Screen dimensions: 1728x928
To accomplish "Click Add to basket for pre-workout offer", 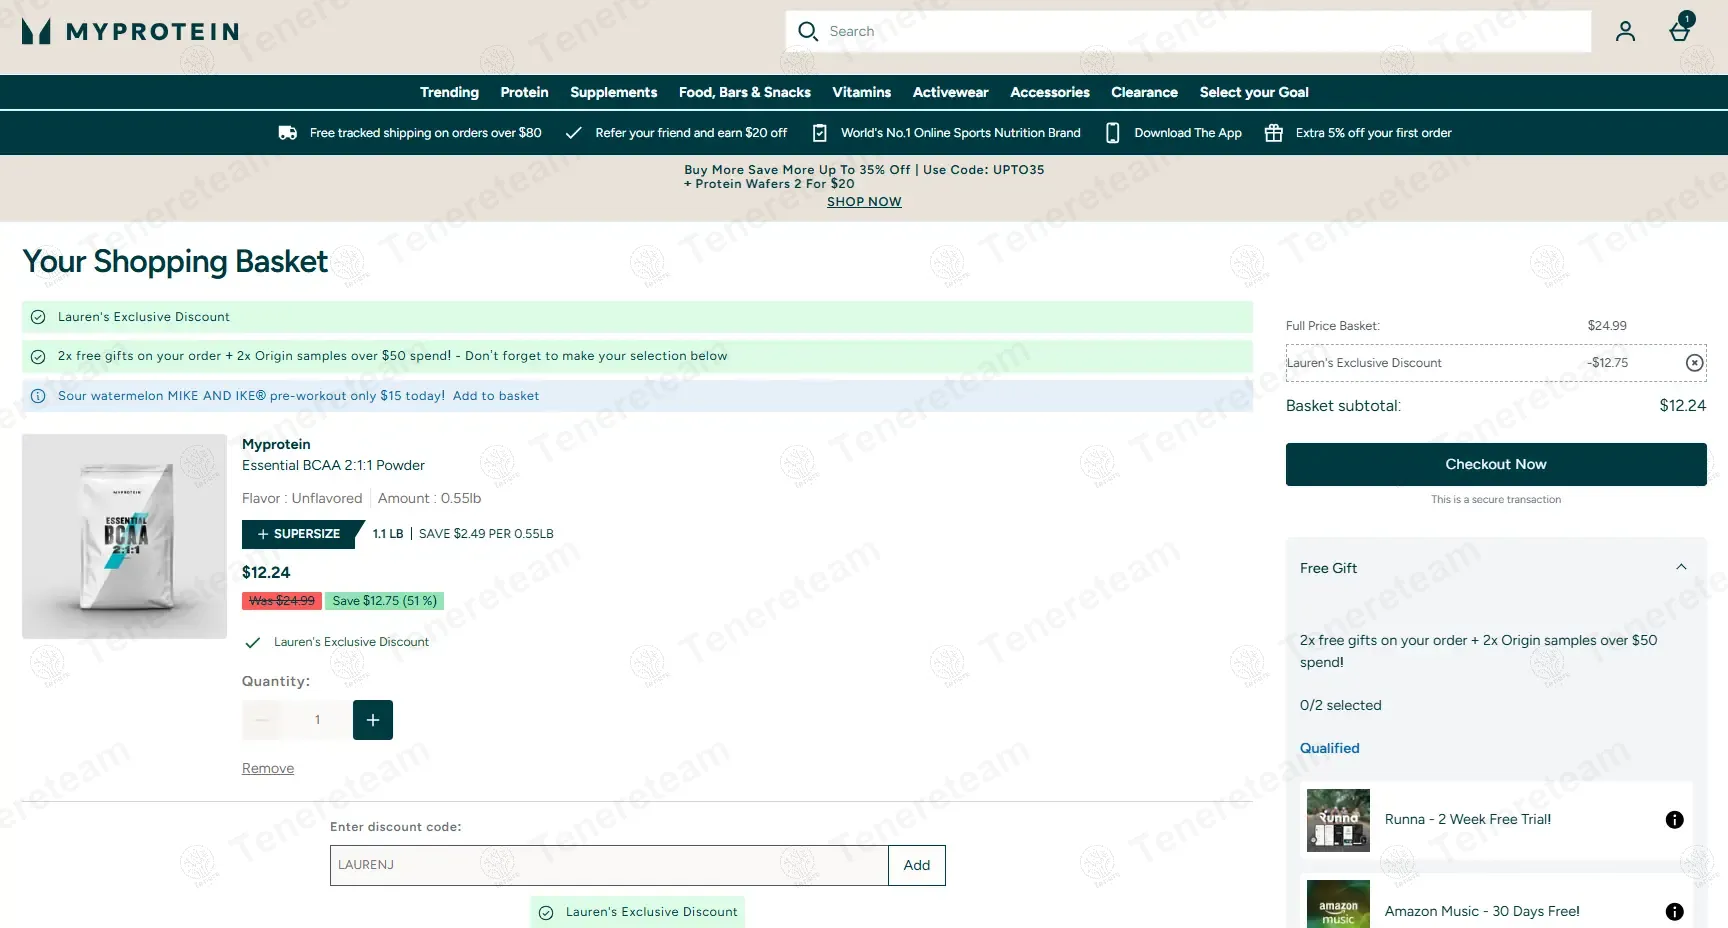I will click(x=496, y=396).
